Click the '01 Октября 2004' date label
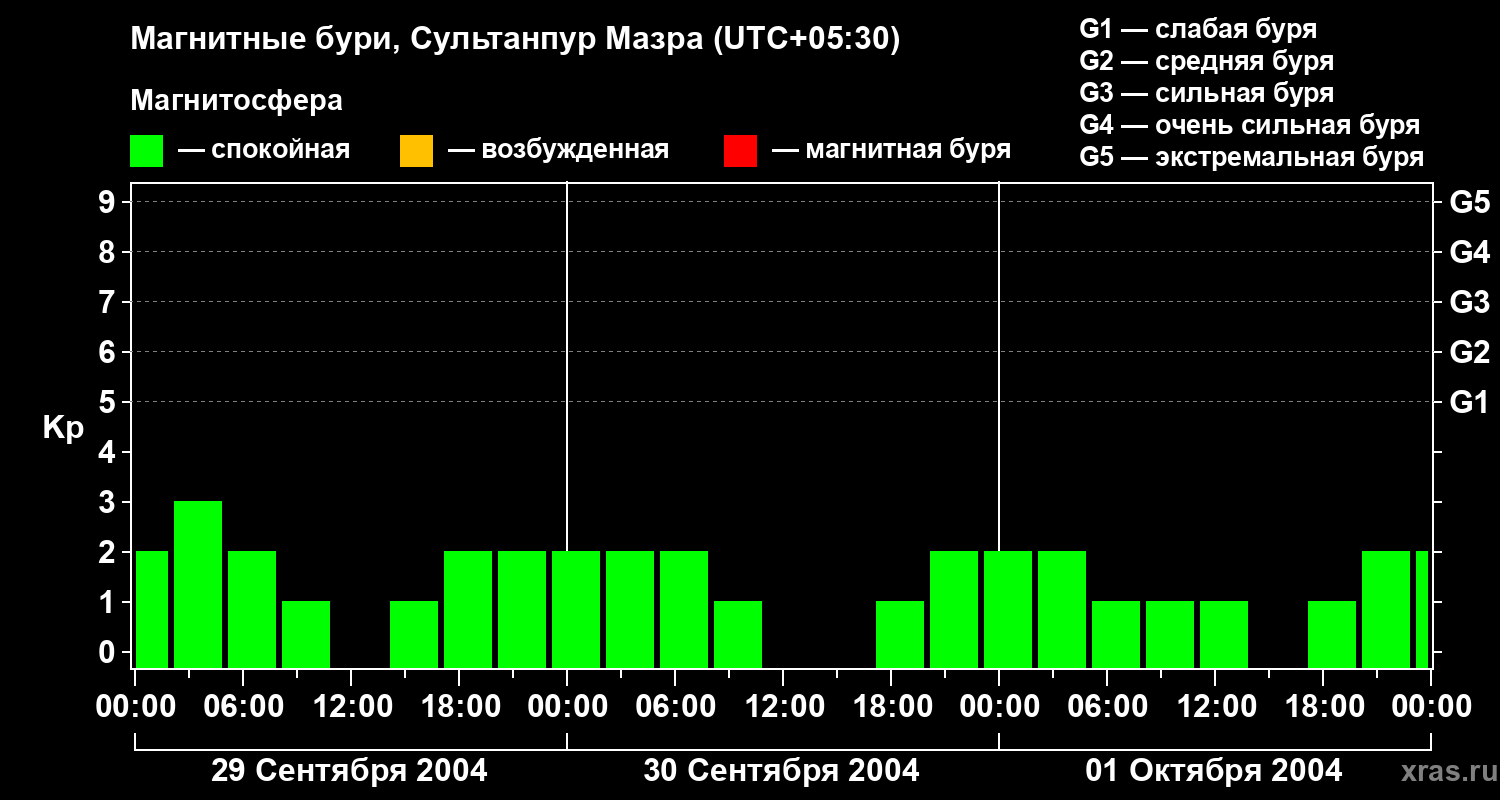1500x800 pixels. pos(1214,771)
